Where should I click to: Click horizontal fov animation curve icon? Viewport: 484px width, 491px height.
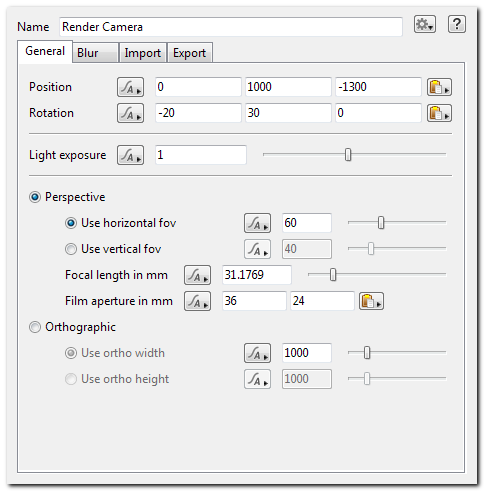point(257,223)
